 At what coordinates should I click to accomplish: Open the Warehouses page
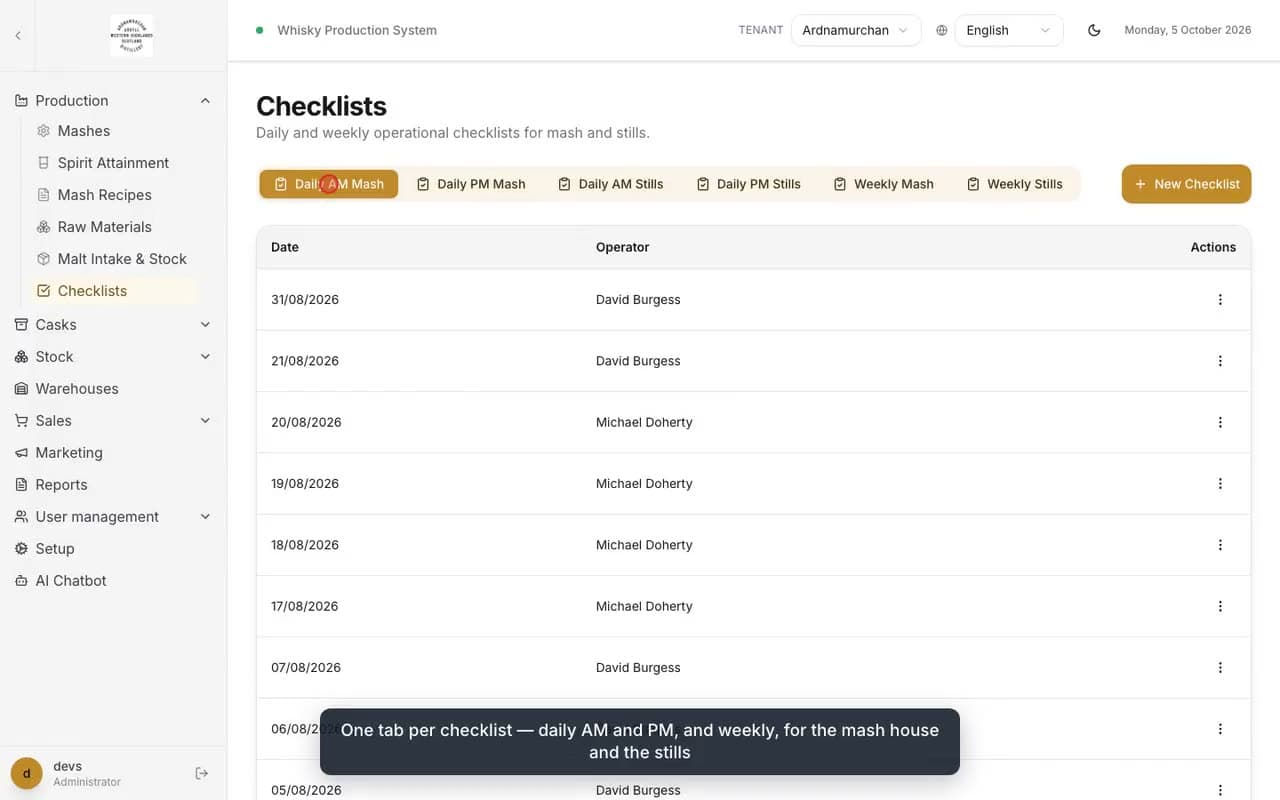[x=113, y=388]
